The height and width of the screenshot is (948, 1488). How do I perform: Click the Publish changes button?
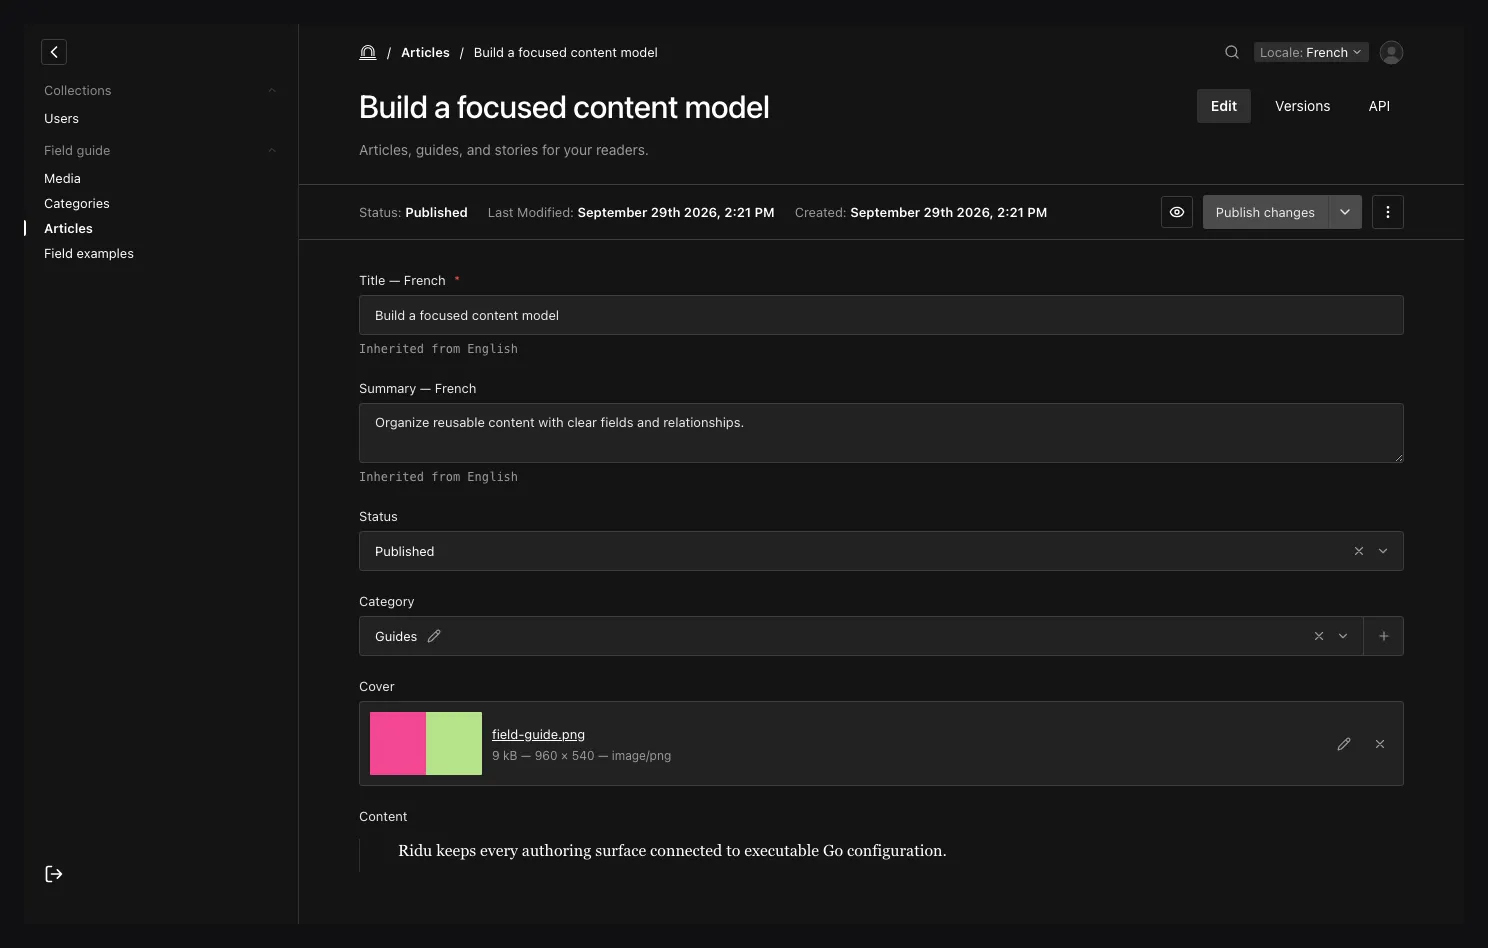[1265, 212]
